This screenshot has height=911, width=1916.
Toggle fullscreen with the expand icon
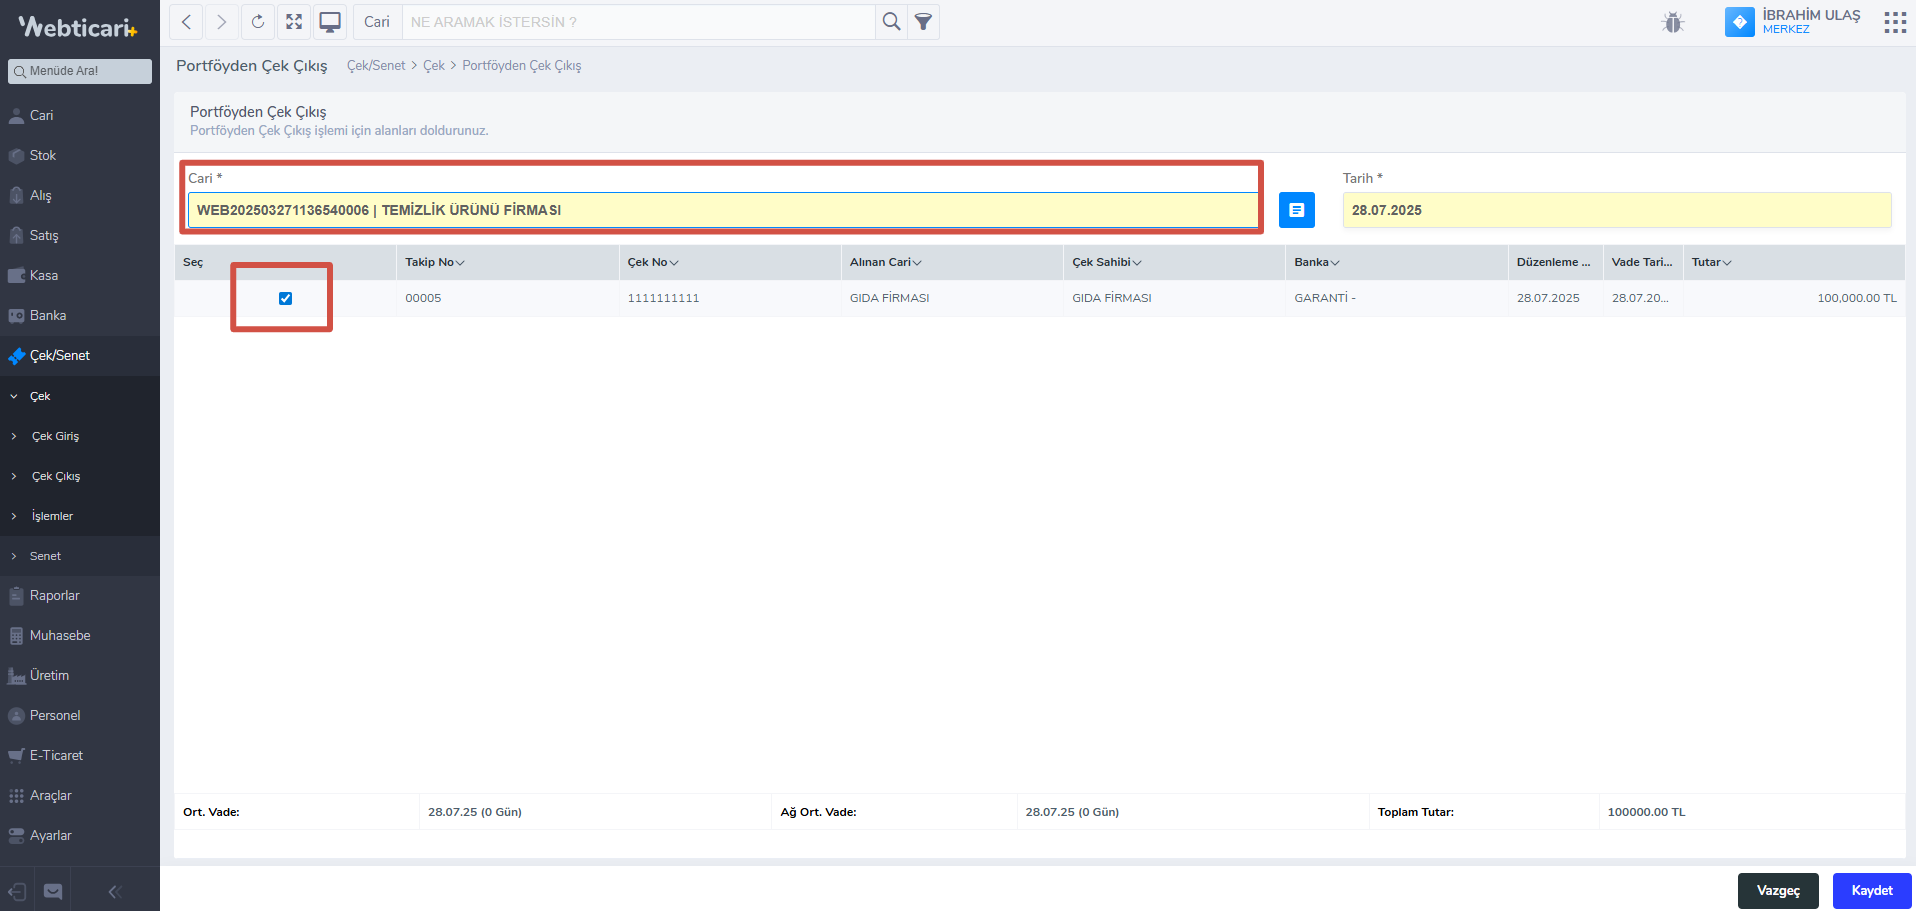click(x=294, y=22)
